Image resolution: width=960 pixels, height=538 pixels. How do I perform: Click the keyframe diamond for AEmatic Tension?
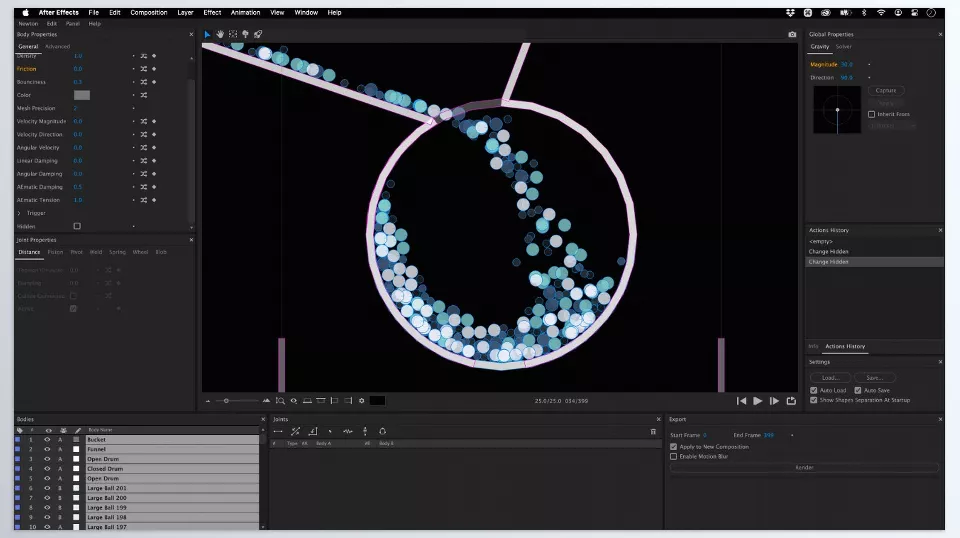pyautogui.click(x=154, y=200)
